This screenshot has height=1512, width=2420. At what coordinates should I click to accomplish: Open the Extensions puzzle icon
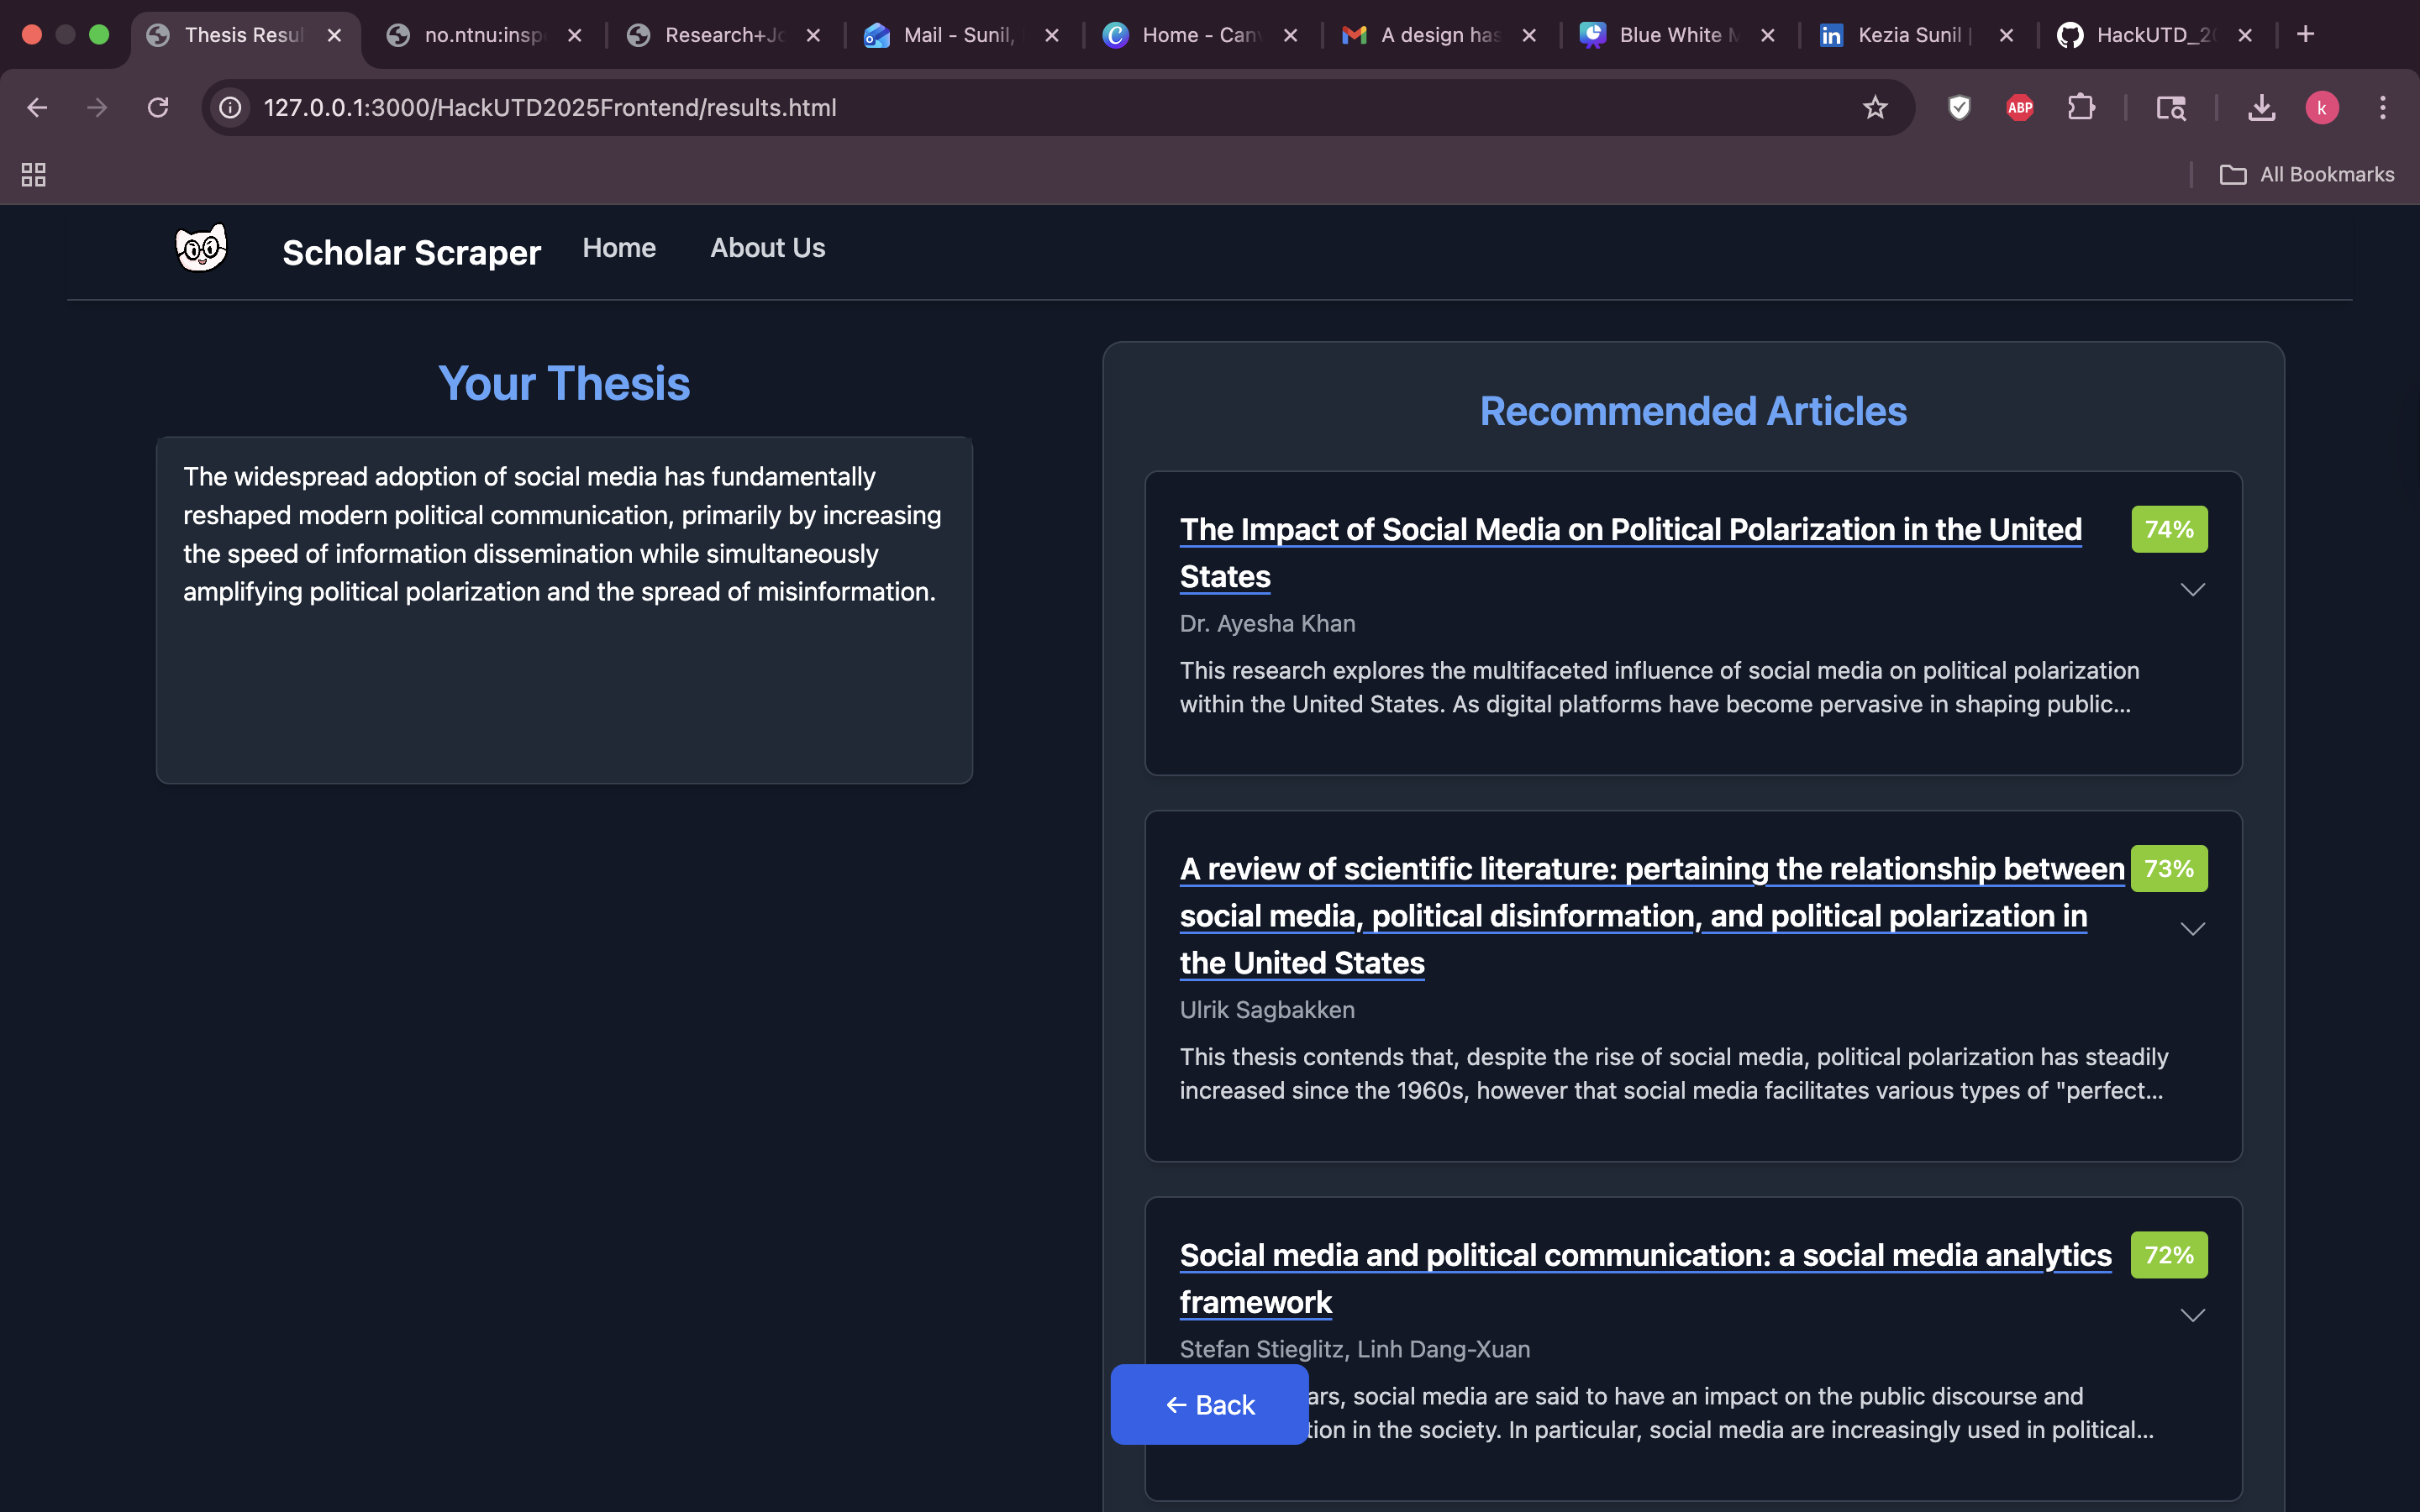point(2080,107)
